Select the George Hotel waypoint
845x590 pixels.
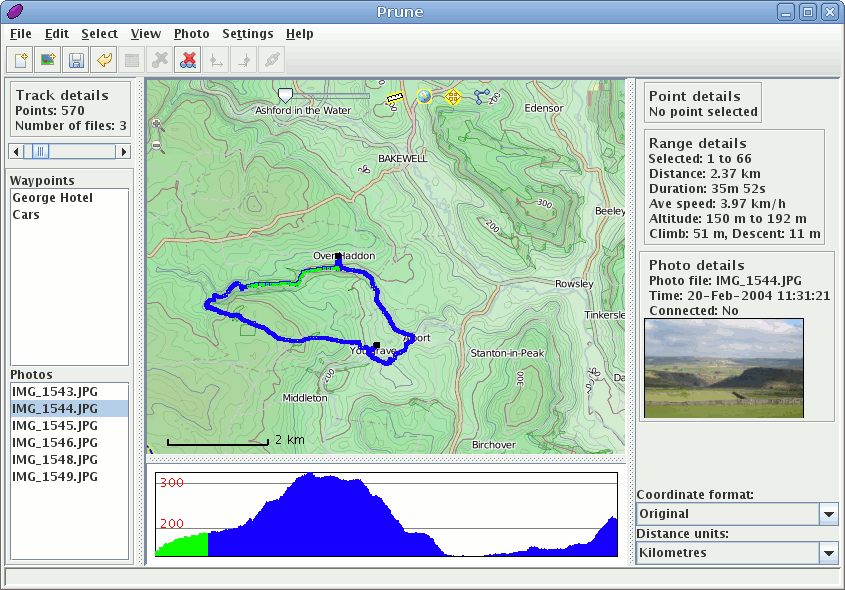(53, 198)
